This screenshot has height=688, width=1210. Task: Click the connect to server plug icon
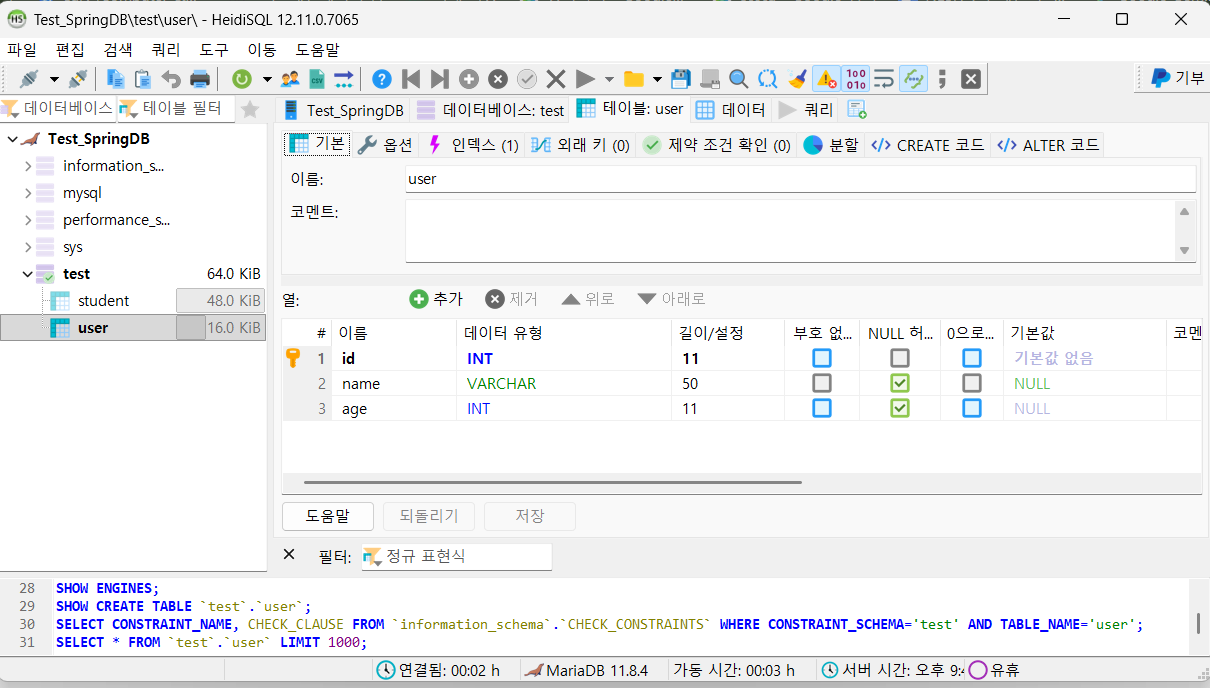29,78
